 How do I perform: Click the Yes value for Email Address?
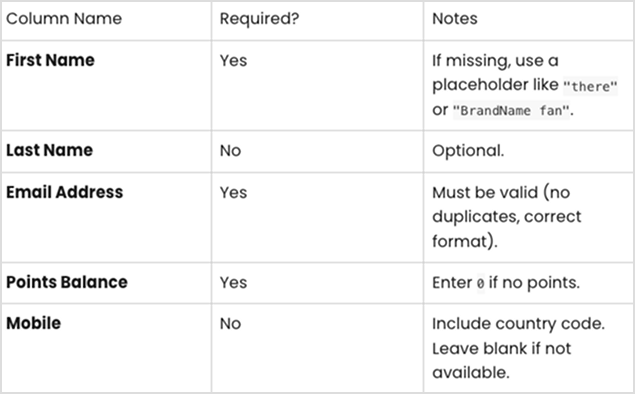tap(233, 193)
